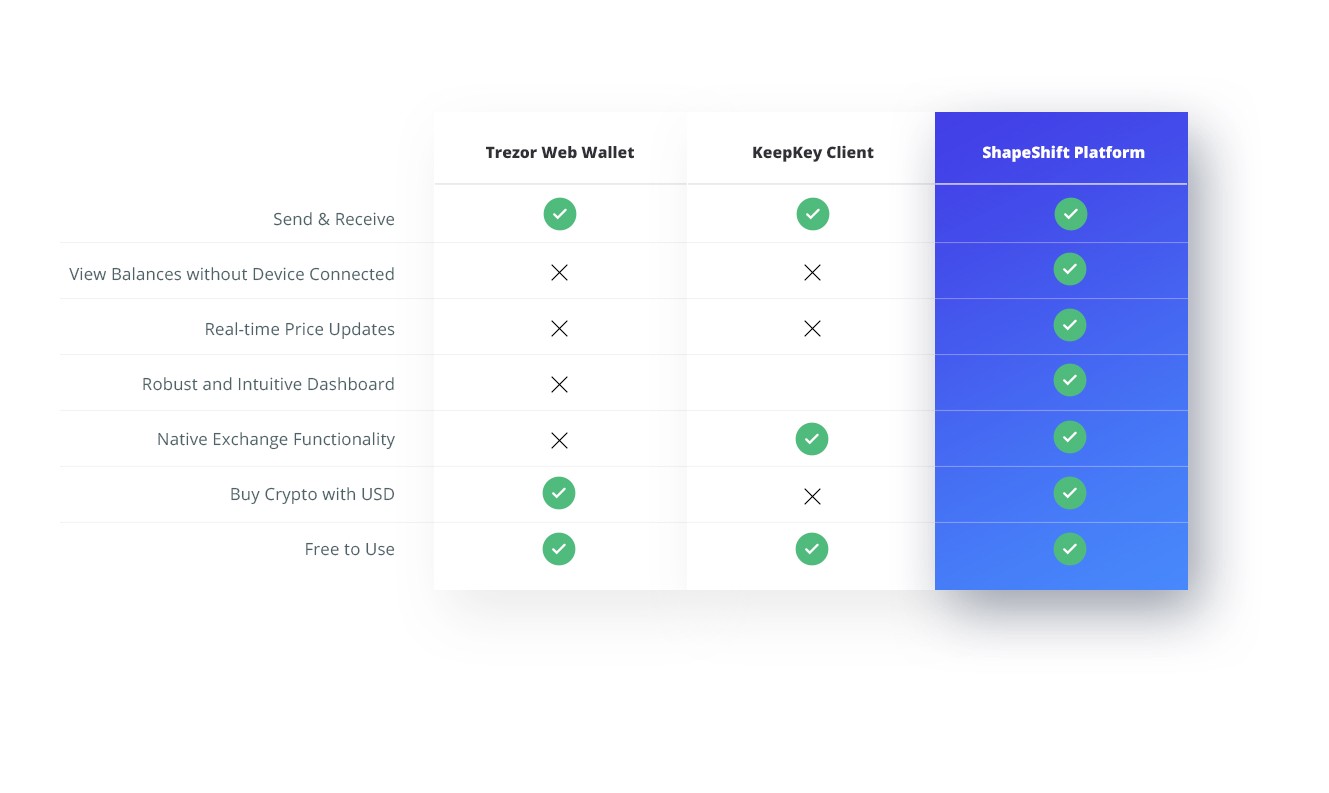Select the Trezor Web Wallet column header

560,152
